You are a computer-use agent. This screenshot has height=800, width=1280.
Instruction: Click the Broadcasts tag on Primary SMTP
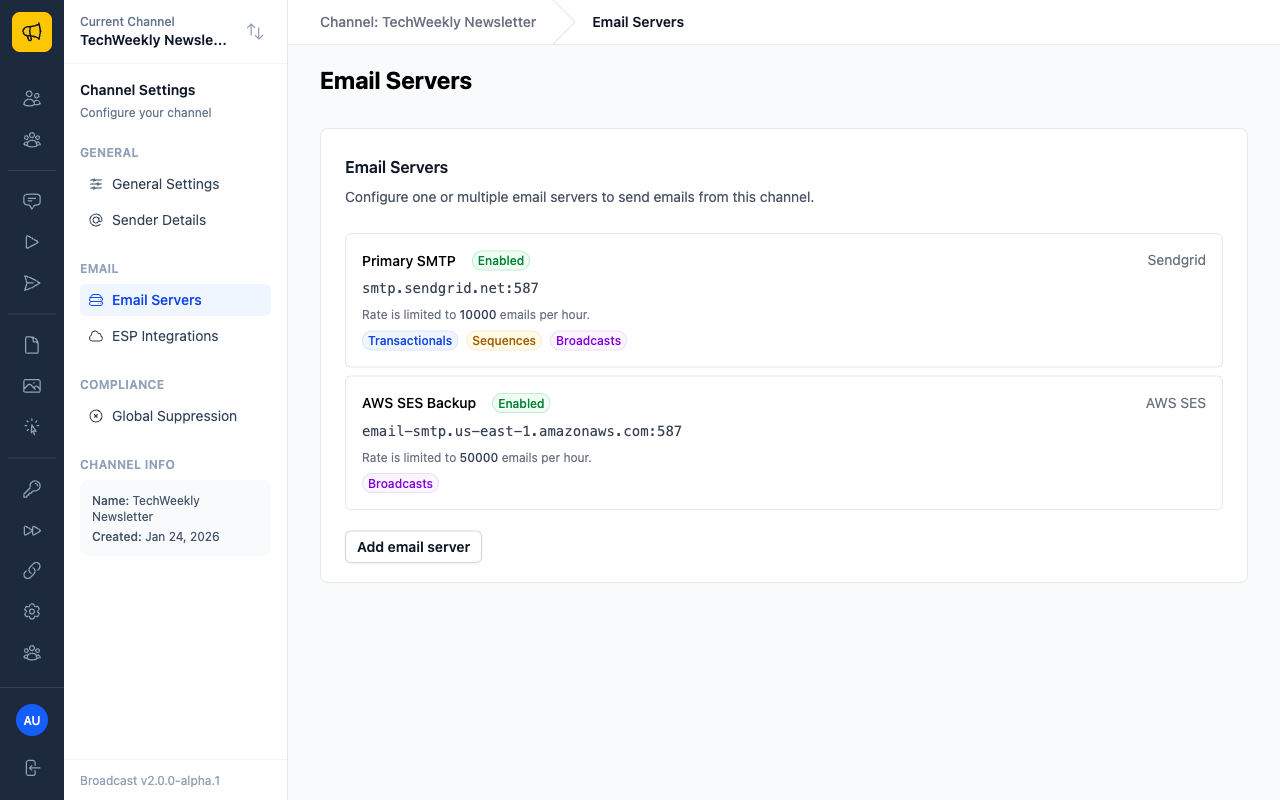click(x=588, y=341)
